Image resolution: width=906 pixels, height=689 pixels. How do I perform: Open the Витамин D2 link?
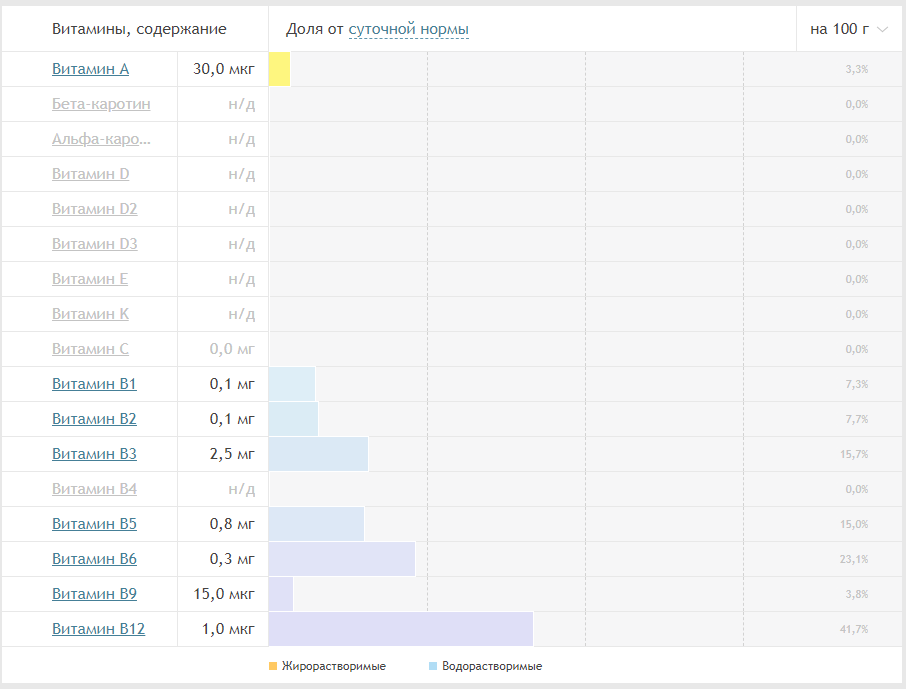tap(94, 209)
